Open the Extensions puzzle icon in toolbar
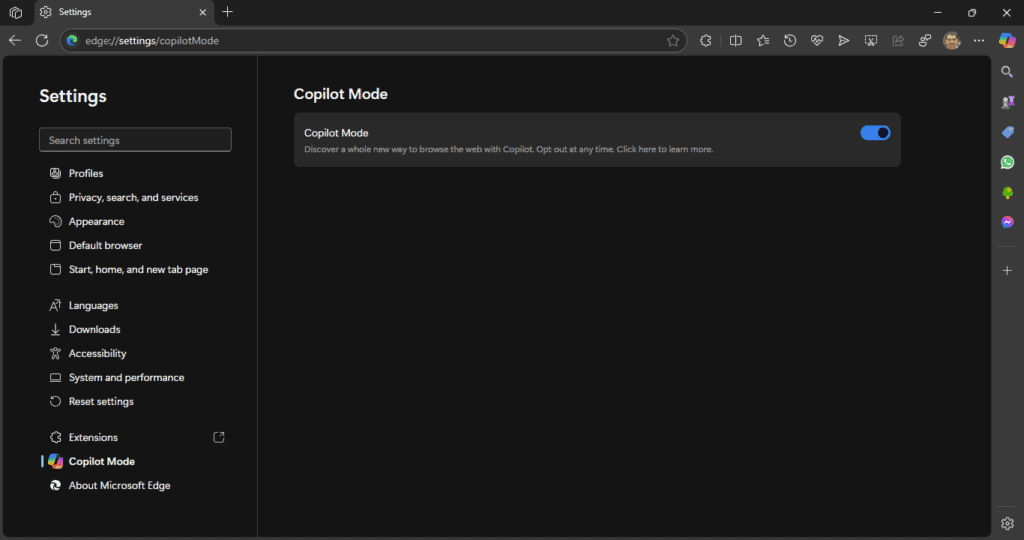The height and width of the screenshot is (540, 1024). (706, 40)
